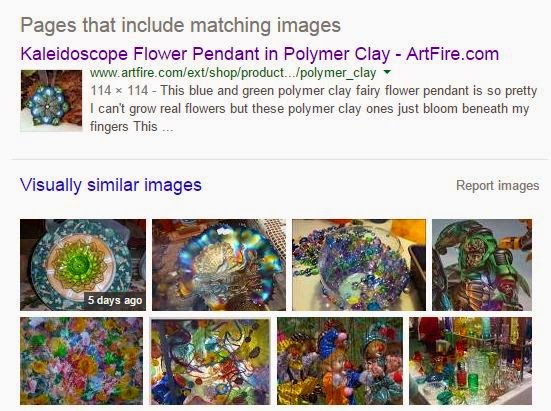Open the green glass plate image
This screenshot has width=551, height=411.
(83, 265)
